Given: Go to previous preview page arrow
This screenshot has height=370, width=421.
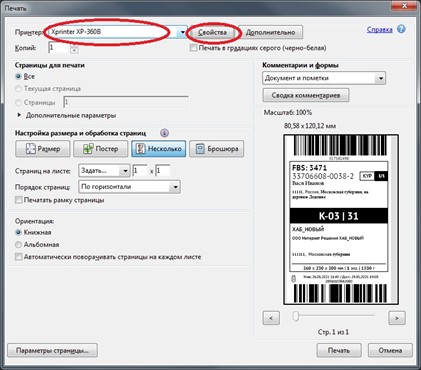Looking at the screenshot, I should [271, 318].
